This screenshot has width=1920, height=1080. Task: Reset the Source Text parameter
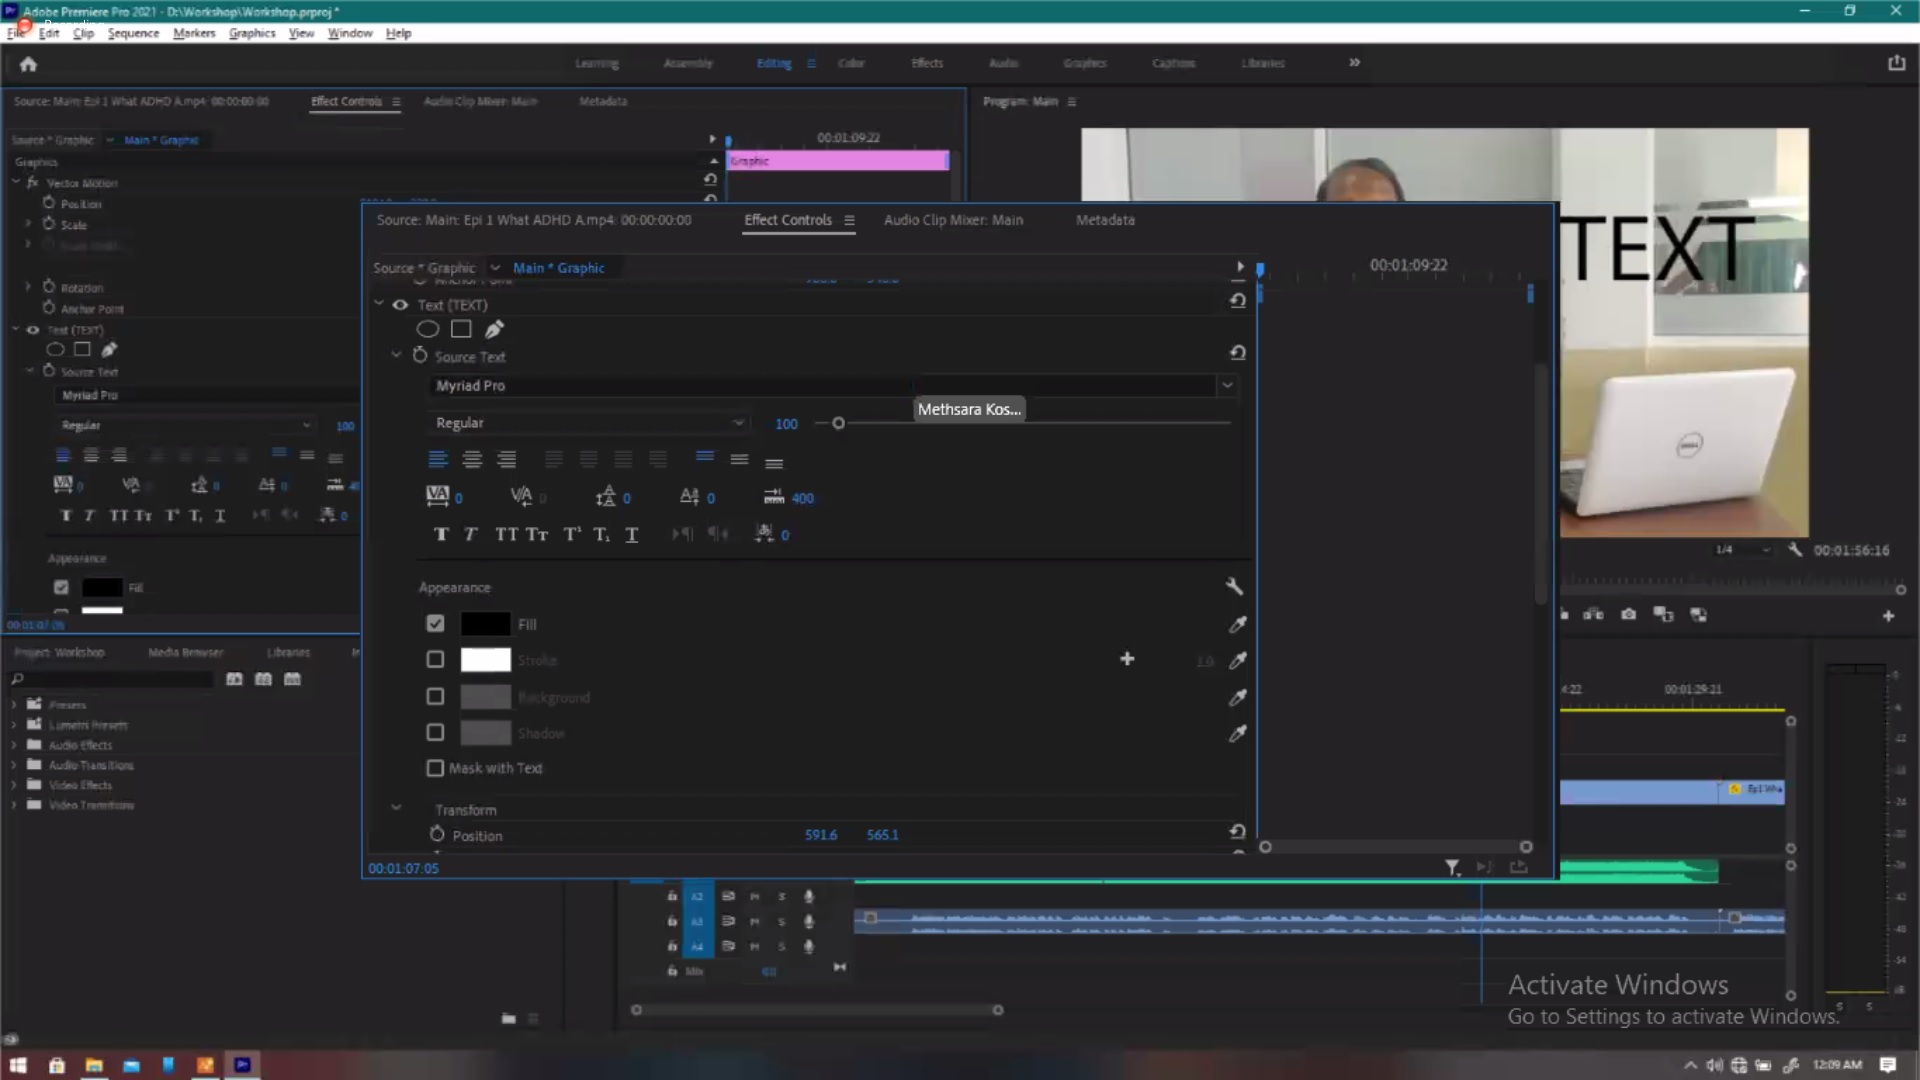click(1237, 353)
